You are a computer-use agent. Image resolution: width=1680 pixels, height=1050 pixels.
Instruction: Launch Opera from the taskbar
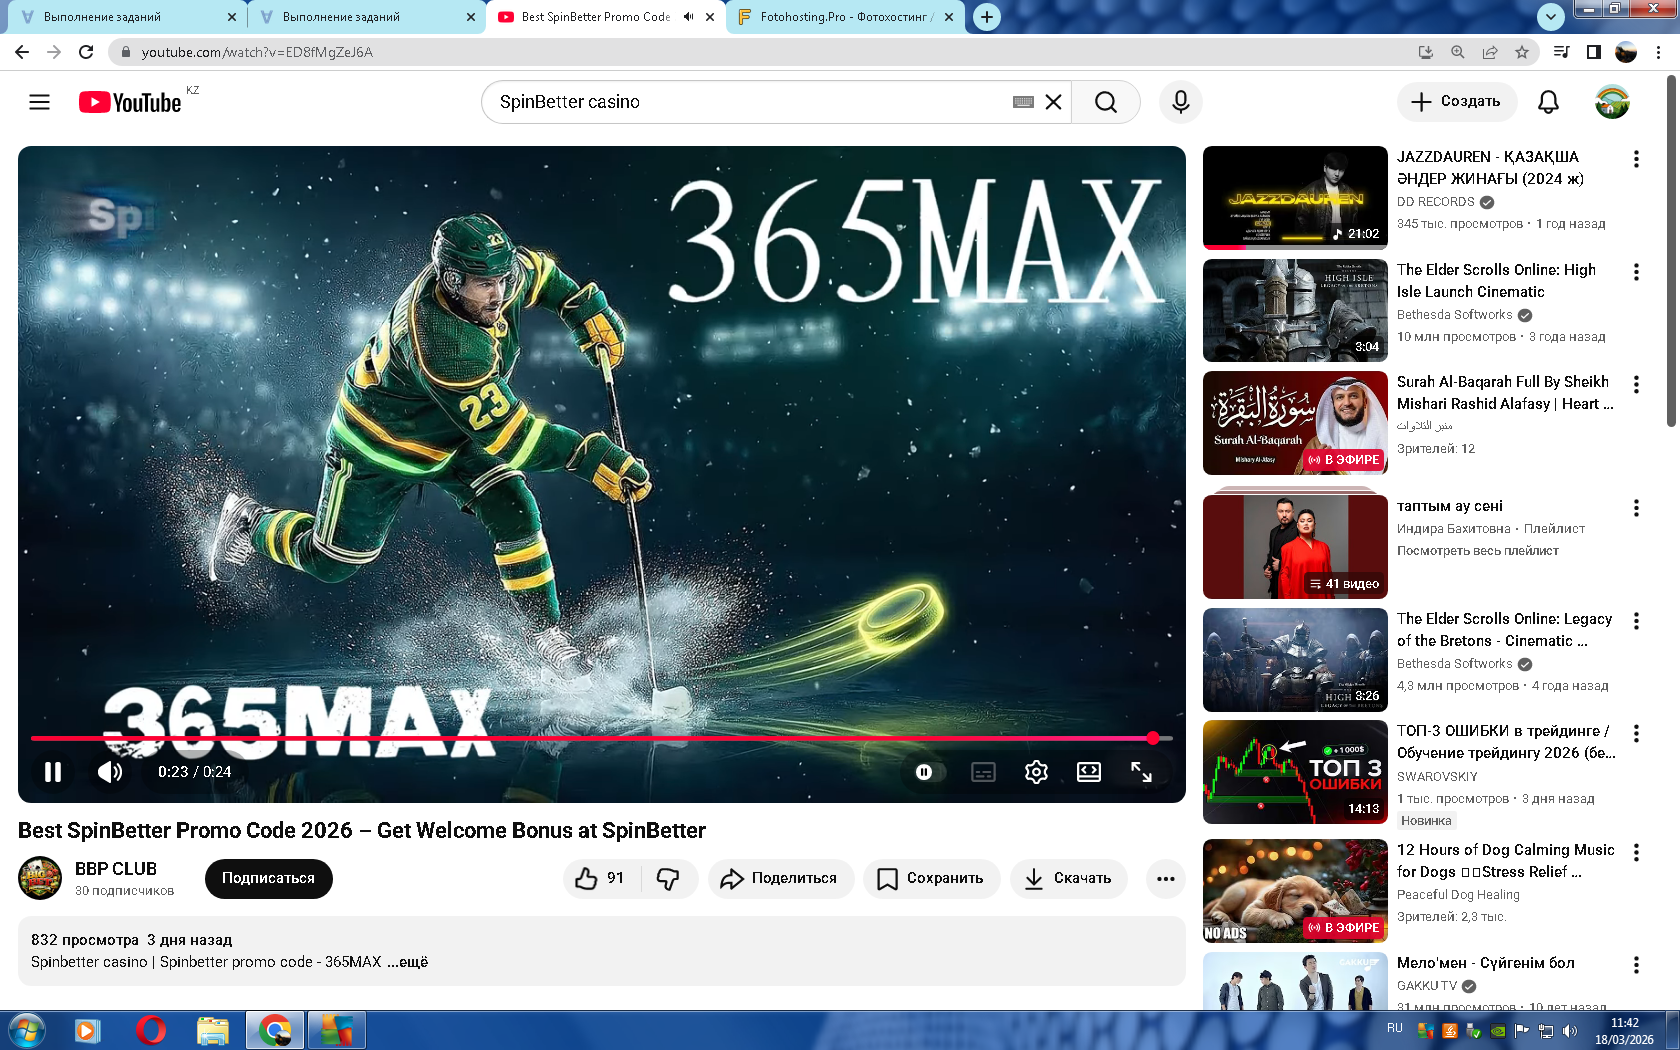(x=151, y=1030)
